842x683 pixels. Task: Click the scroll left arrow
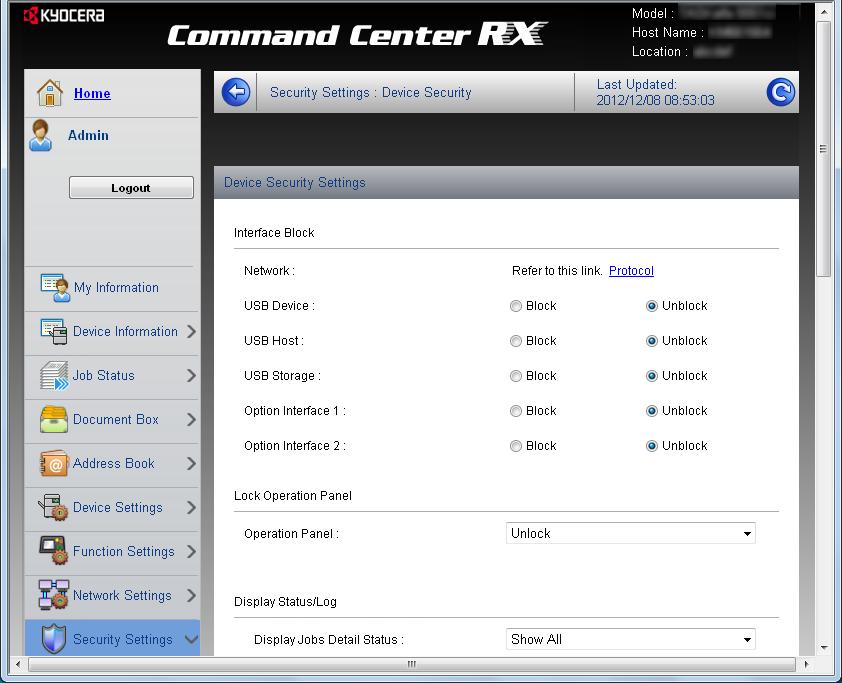pyautogui.click(x=18, y=664)
